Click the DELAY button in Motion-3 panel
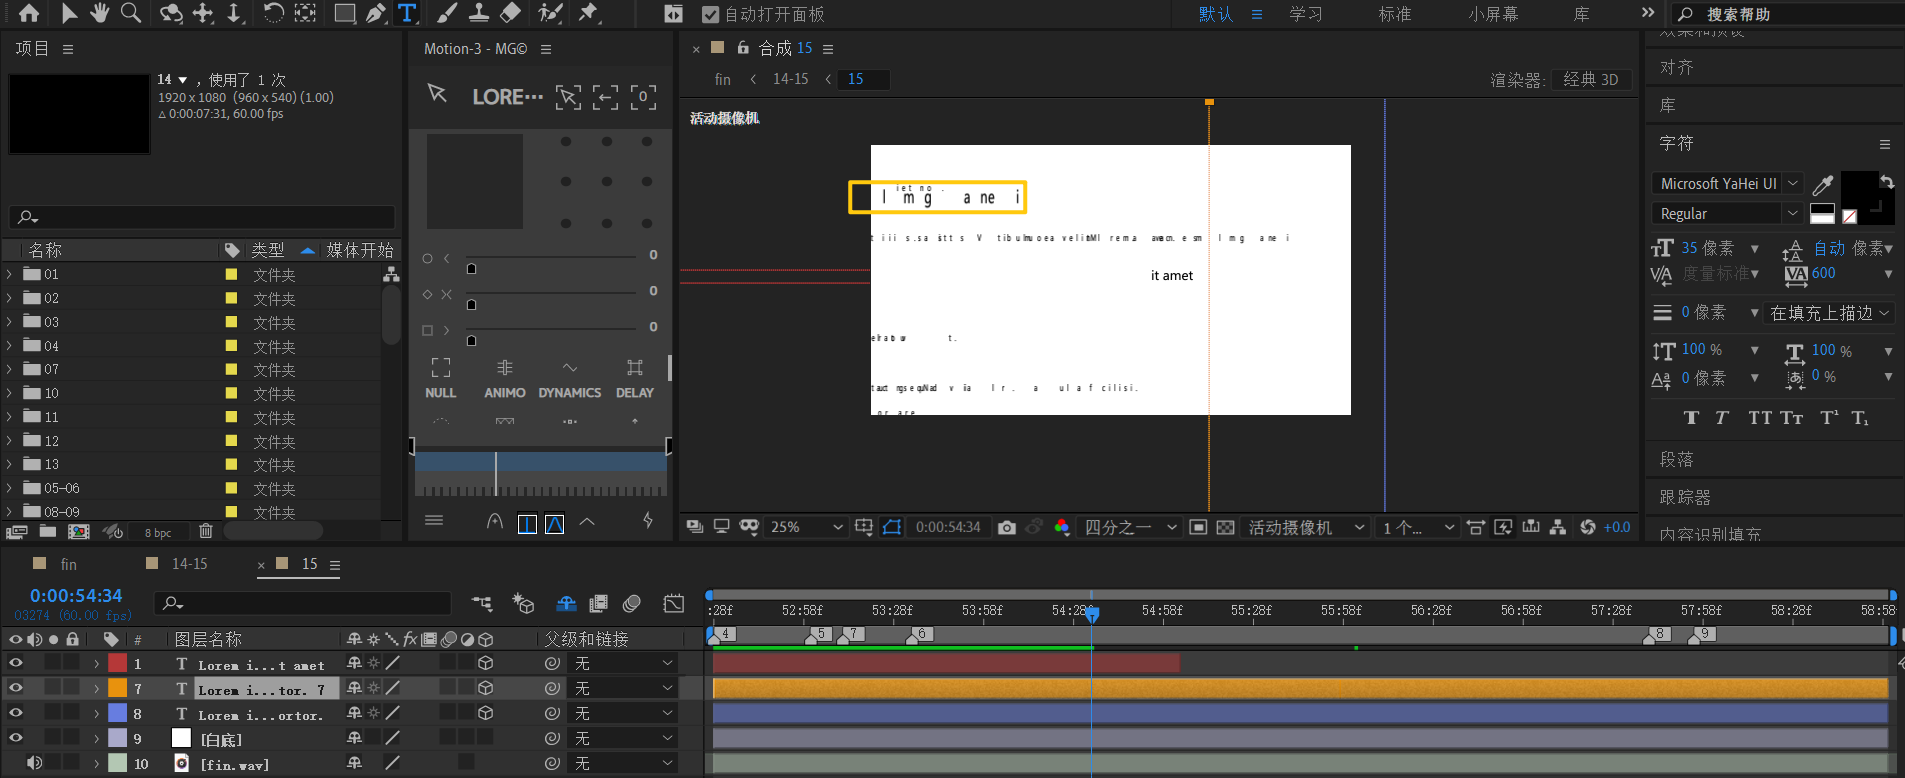The height and width of the screenshot is (778, 1905). (x=635, y=379)
